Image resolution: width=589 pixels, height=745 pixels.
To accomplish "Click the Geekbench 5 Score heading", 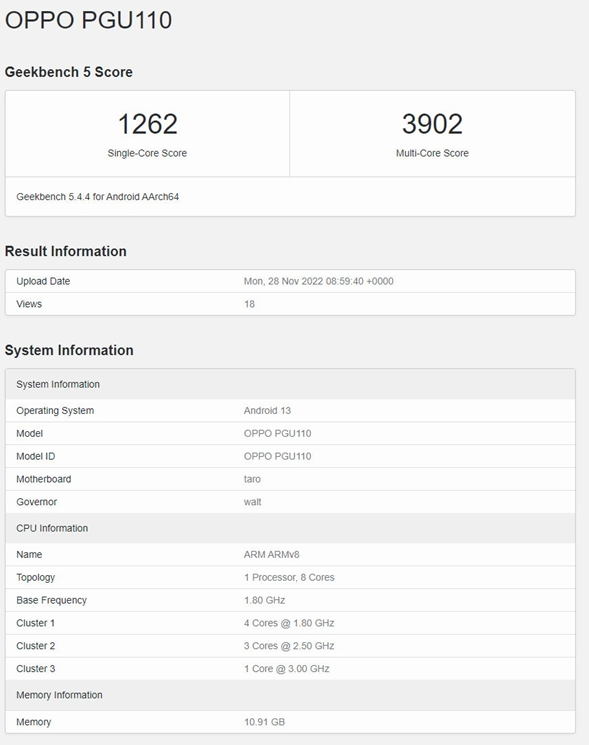I will [69, 72].
